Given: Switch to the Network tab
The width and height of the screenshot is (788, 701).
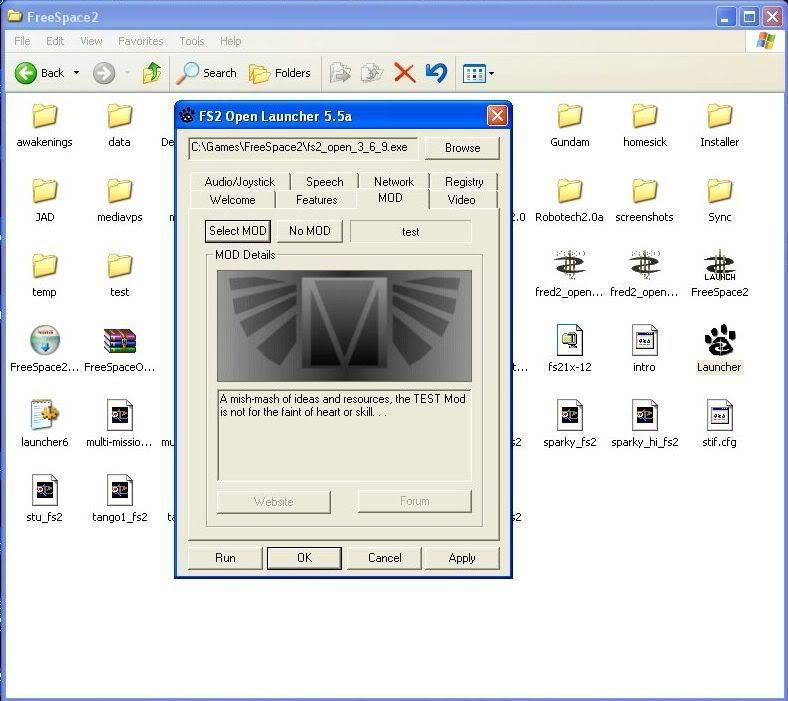Looking at the screenshot, I should pos(393,181).
